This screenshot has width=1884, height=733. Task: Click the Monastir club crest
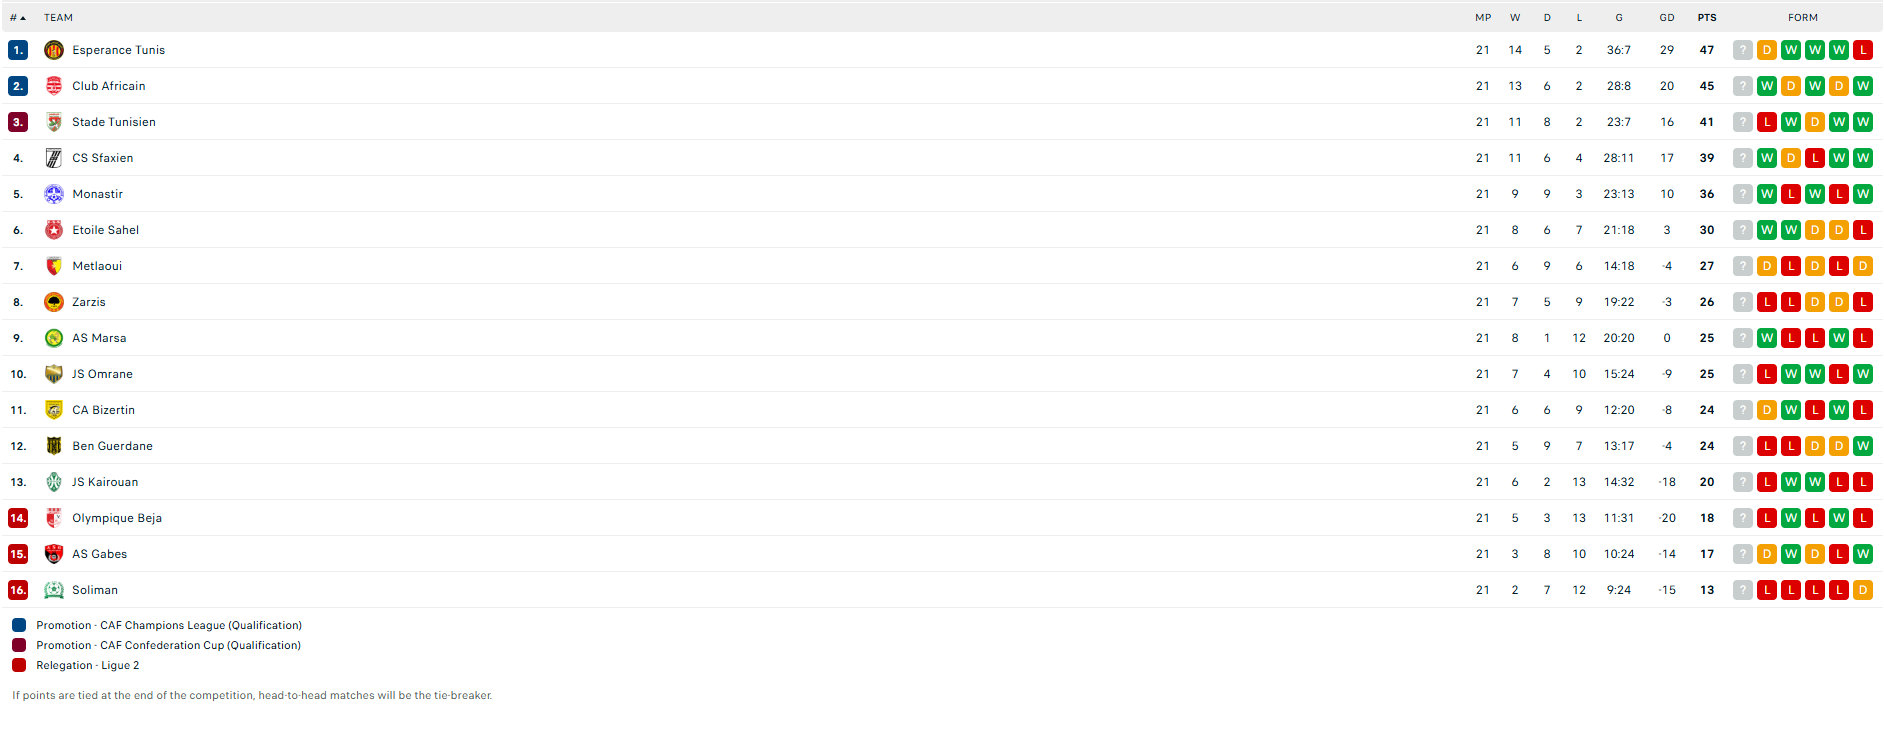tap(54, 194)
